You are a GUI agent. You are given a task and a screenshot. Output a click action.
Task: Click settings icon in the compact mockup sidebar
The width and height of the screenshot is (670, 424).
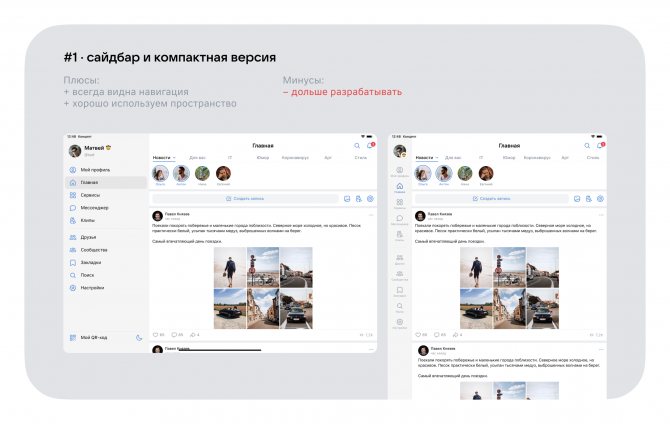pos(400,324)
